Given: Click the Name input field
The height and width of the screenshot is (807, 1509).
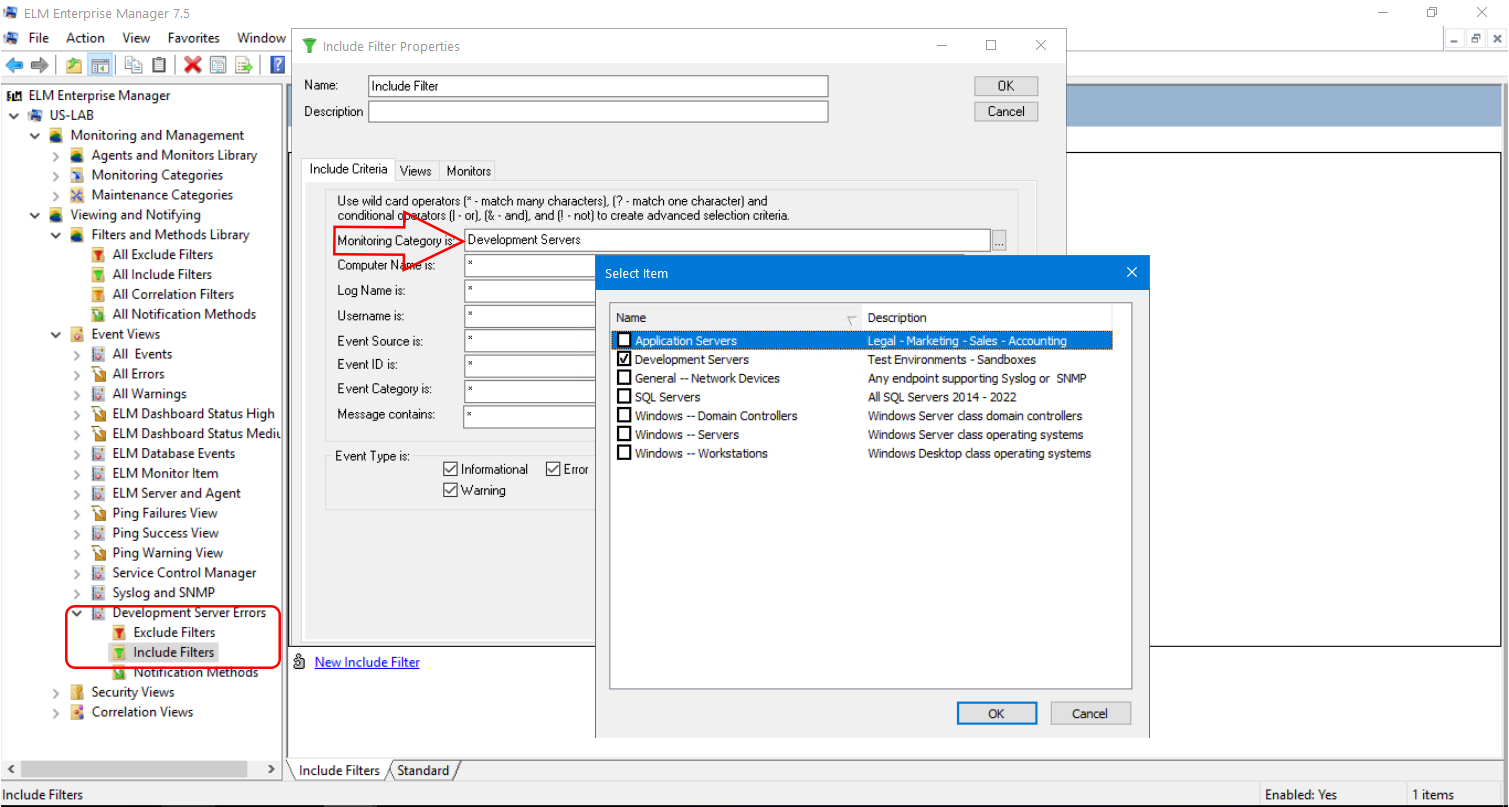Looking at the screenshot, I should [x=598, y=86].
